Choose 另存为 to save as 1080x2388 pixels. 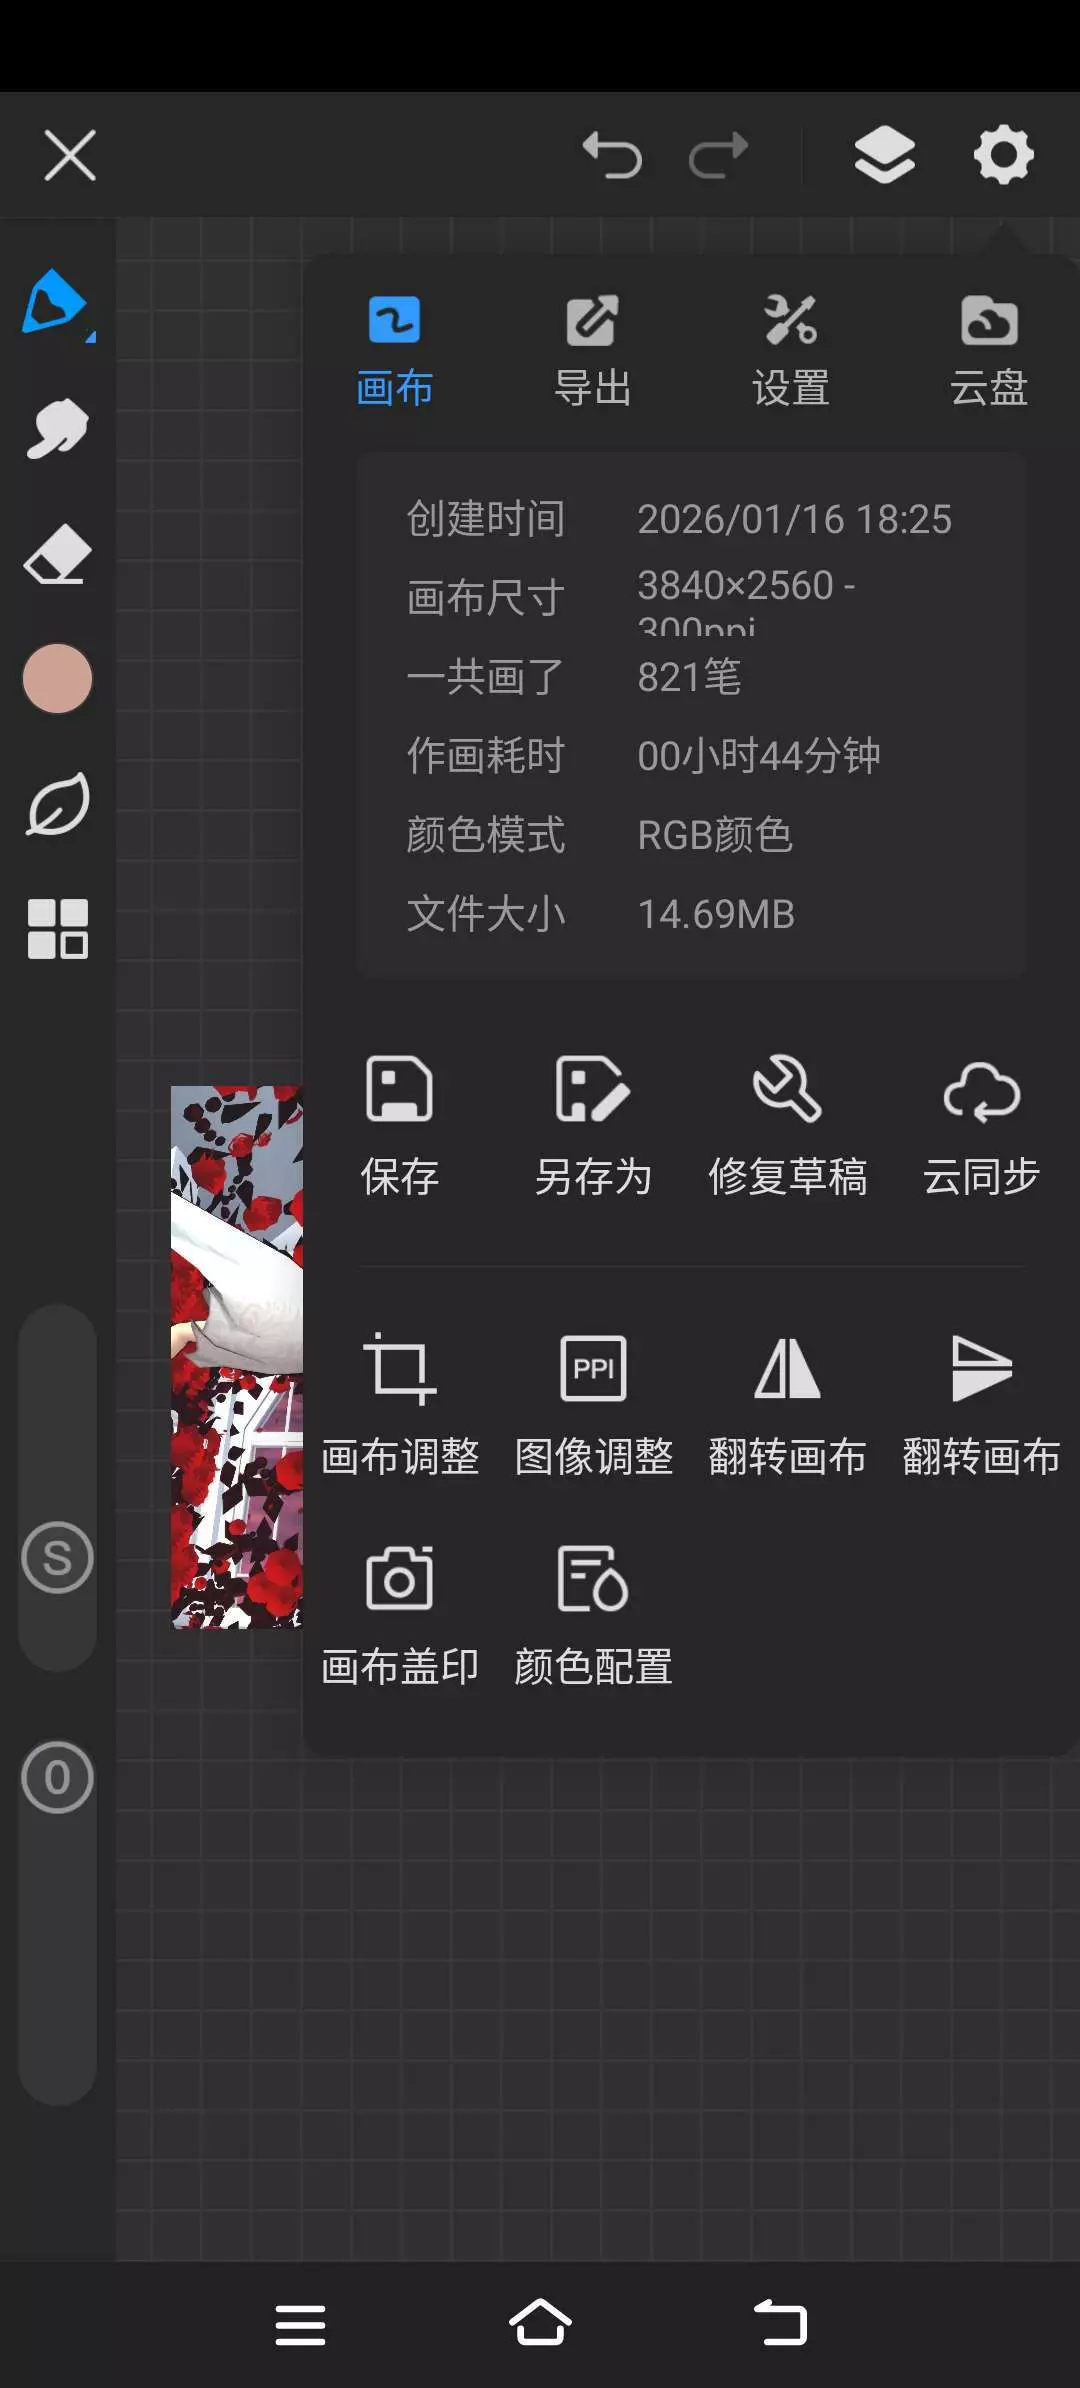pos(593,1125)
